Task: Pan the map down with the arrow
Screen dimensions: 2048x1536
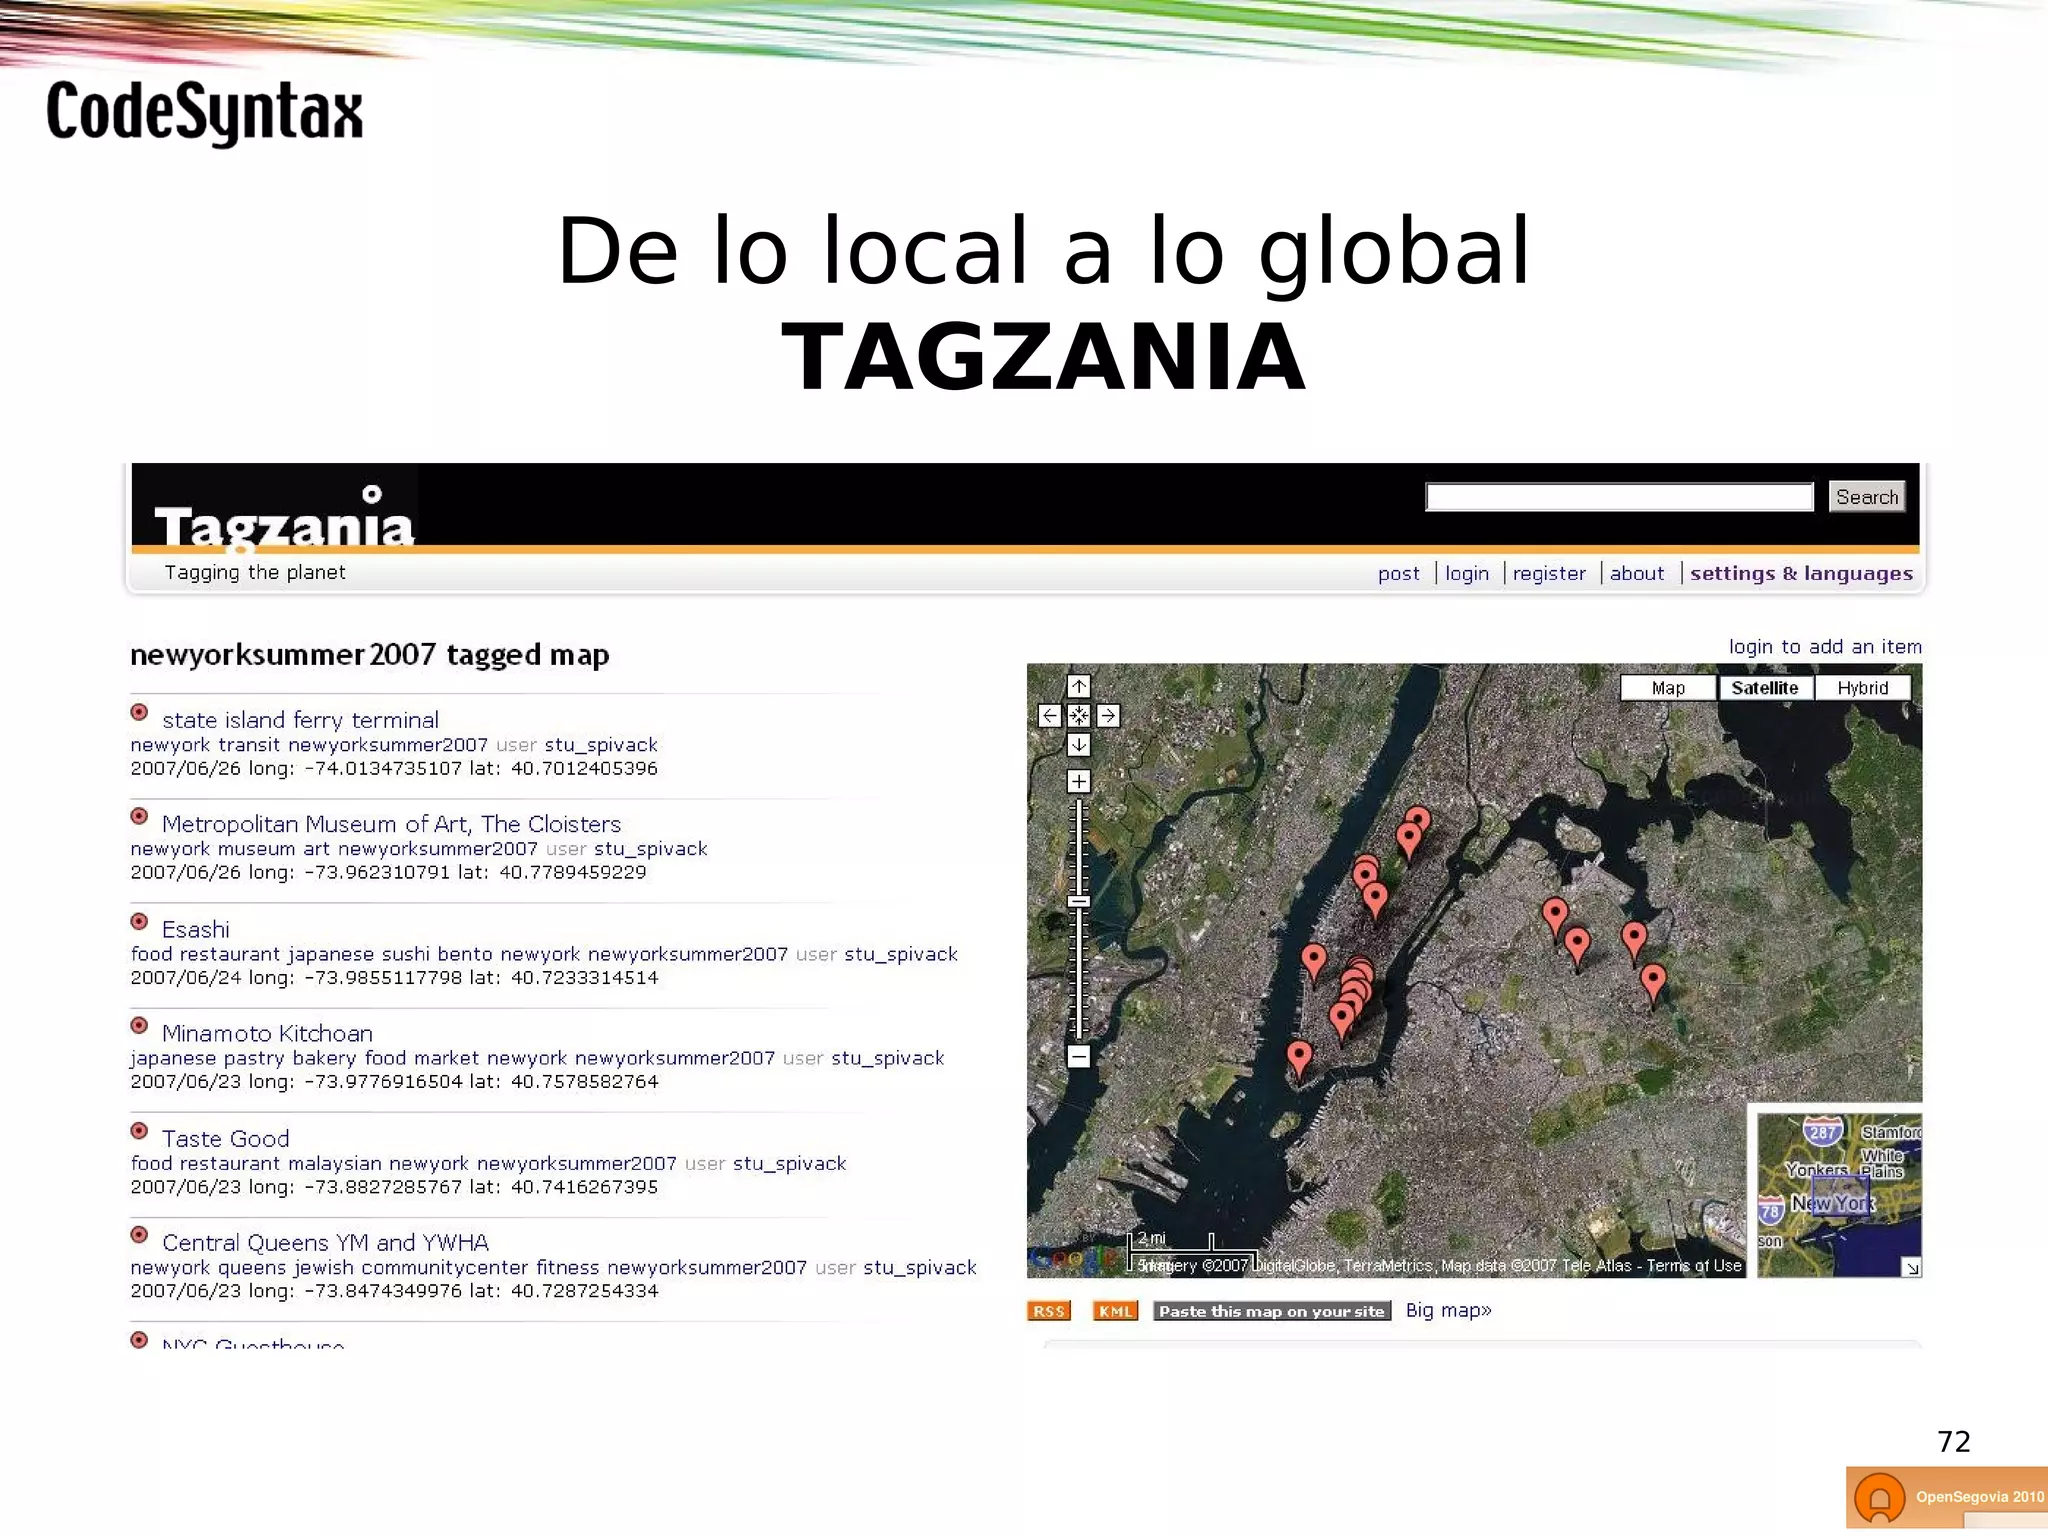Action: 1078,745
